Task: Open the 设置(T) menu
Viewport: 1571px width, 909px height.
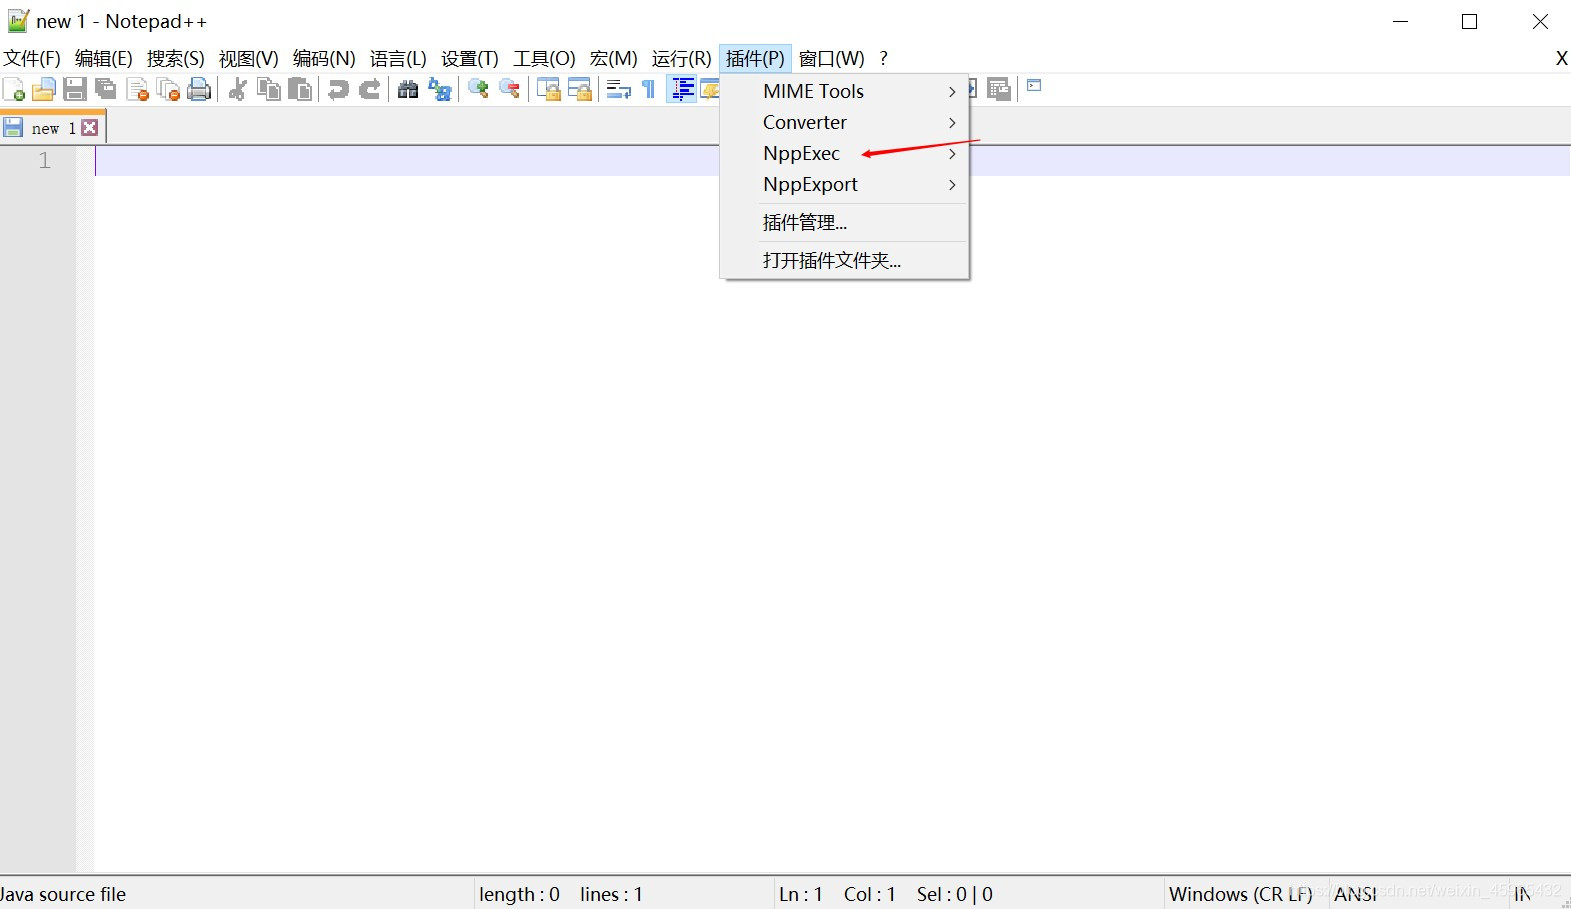Action: [x=470, y=59]
